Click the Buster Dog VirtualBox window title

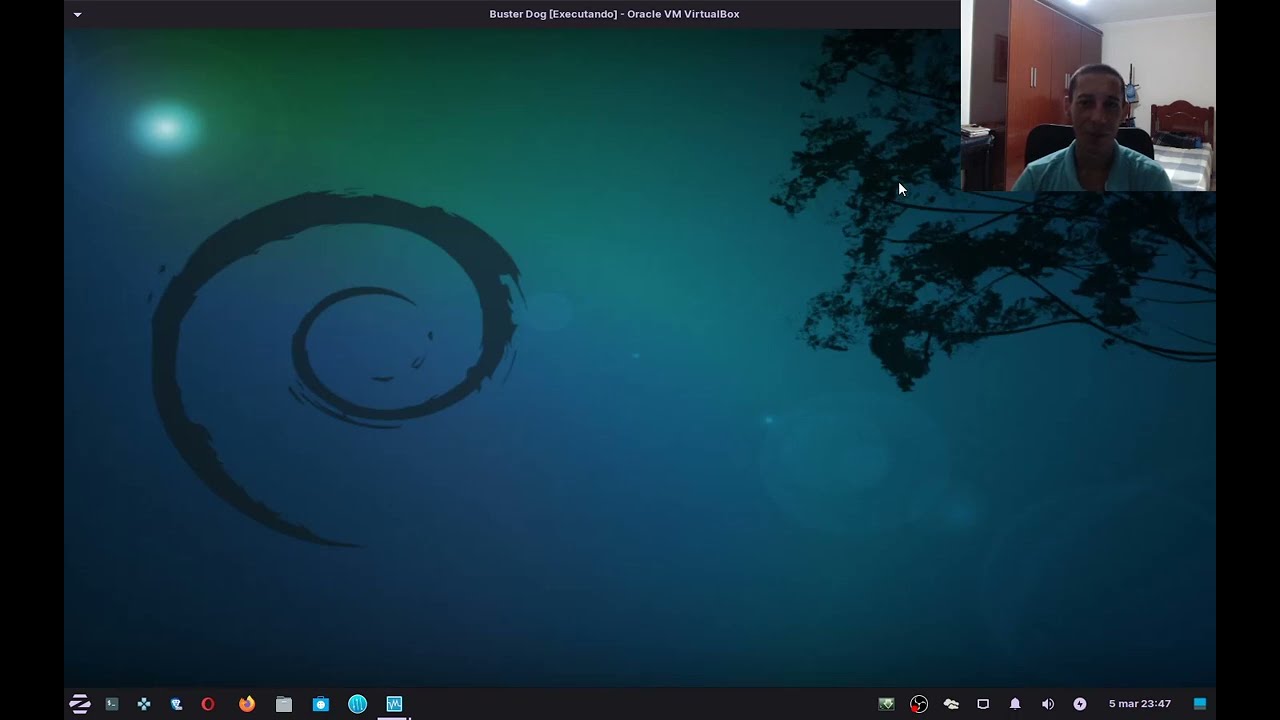coord(614,14)
